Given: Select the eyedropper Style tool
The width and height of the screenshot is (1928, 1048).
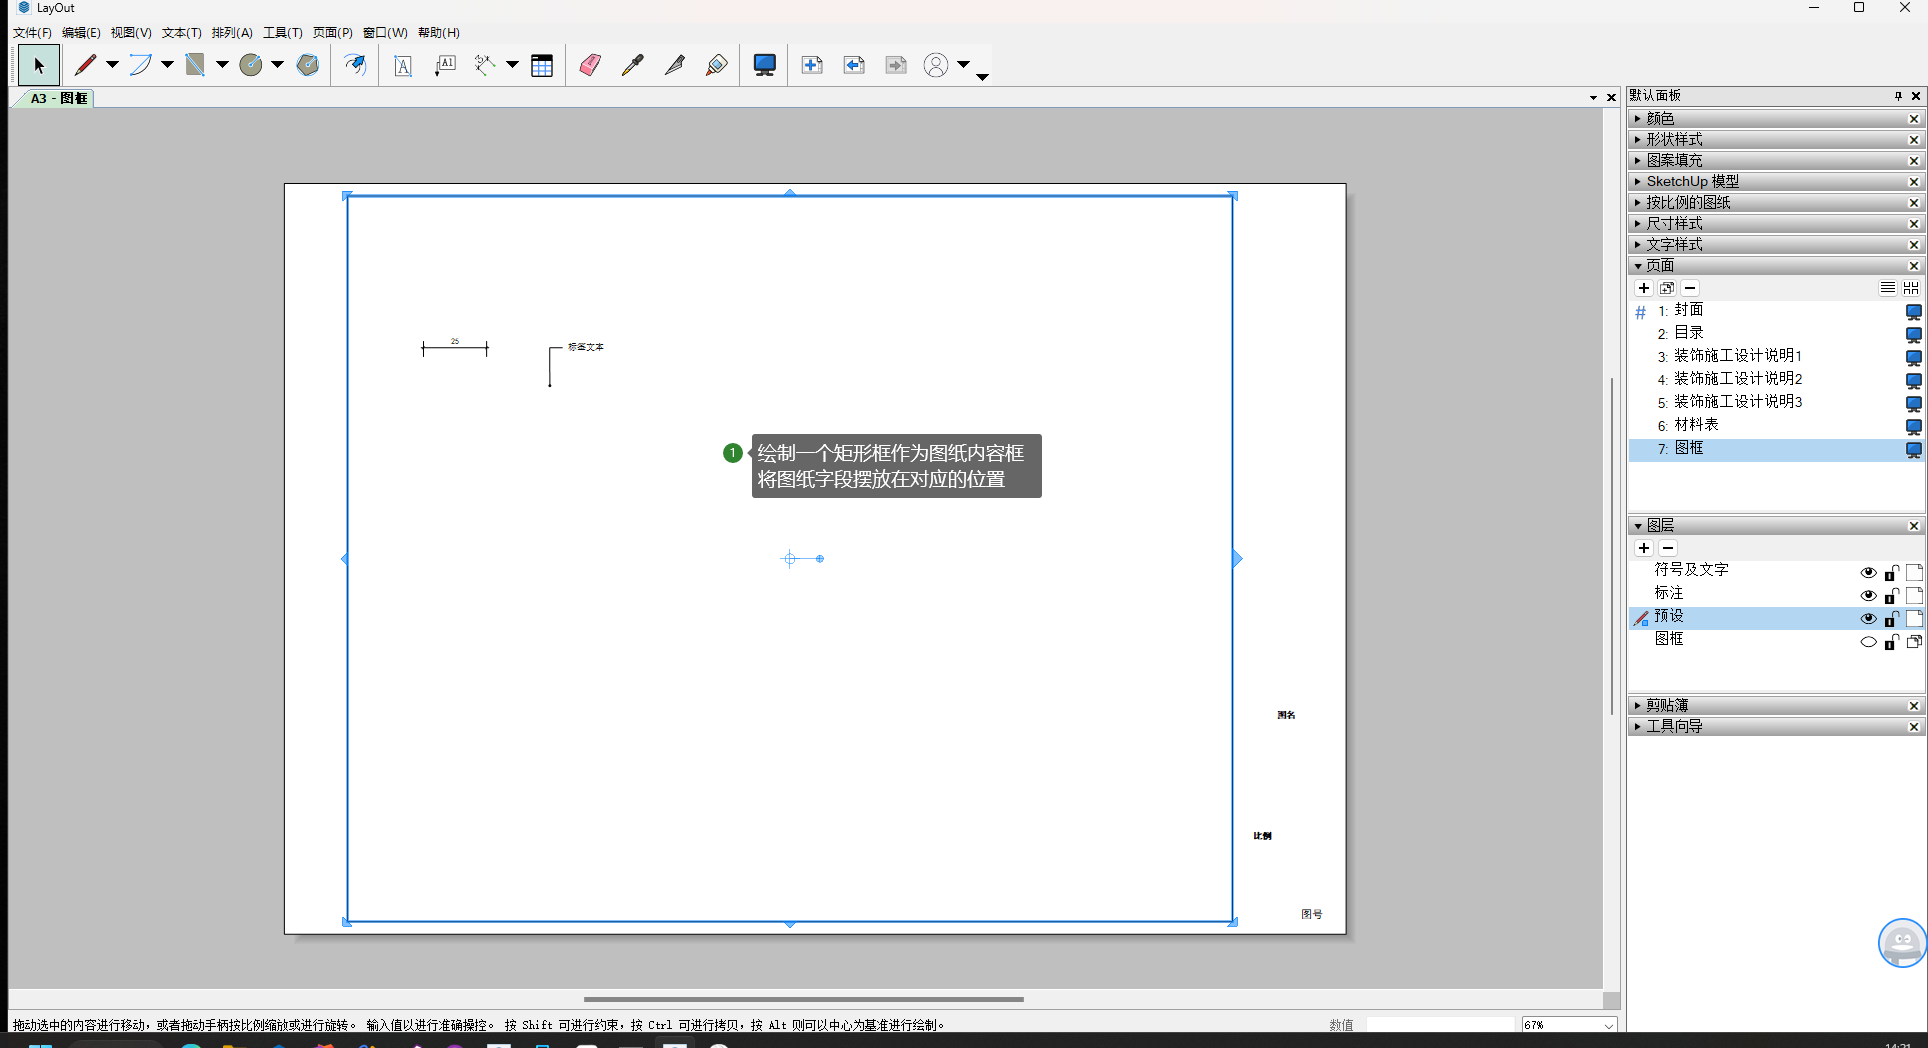Looking at the screenshot, I should (x=632, y=66).
